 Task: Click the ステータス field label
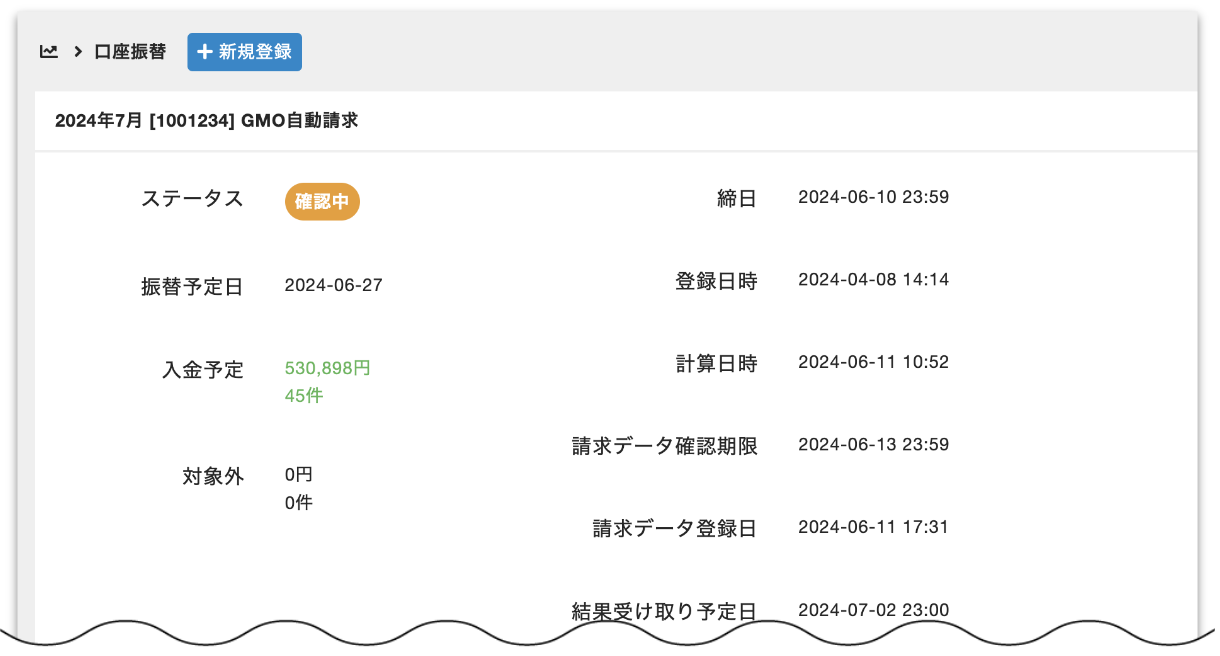point(192,198)
